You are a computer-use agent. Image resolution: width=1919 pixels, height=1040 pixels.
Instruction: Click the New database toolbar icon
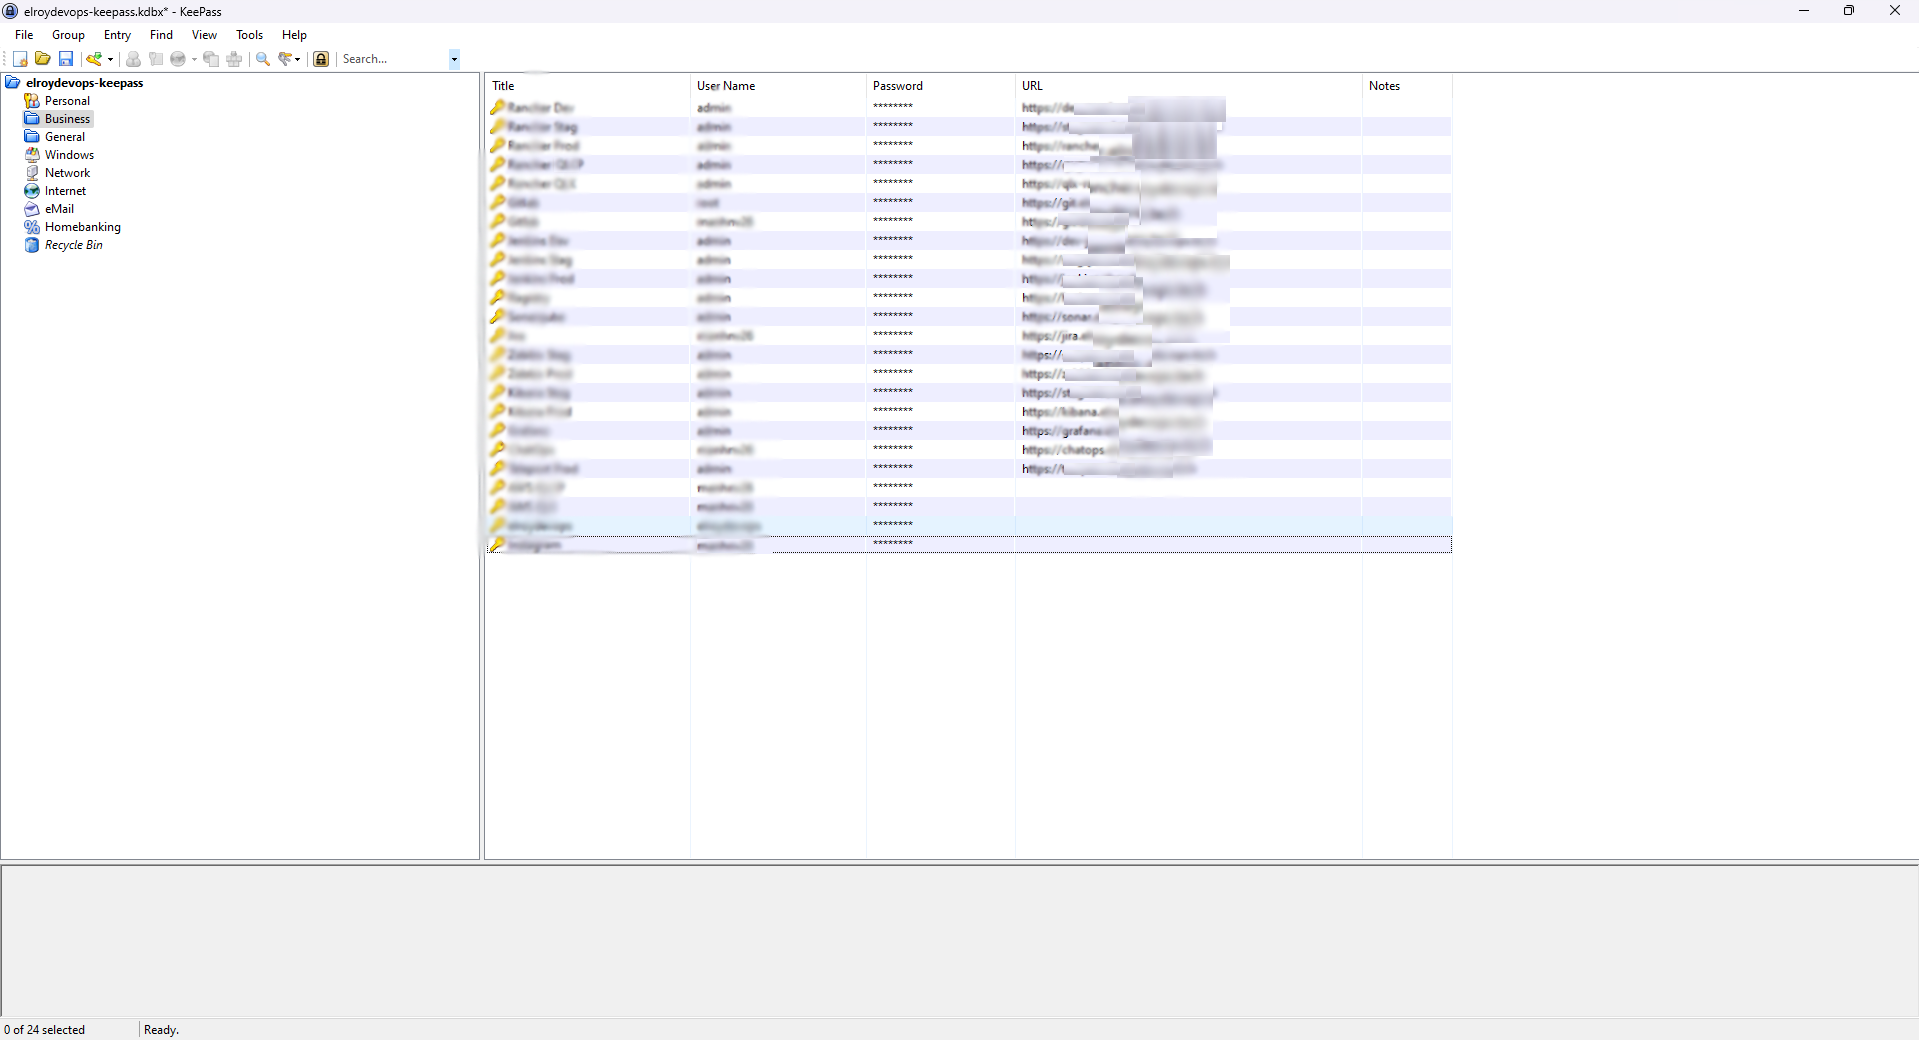pos(20,59)
